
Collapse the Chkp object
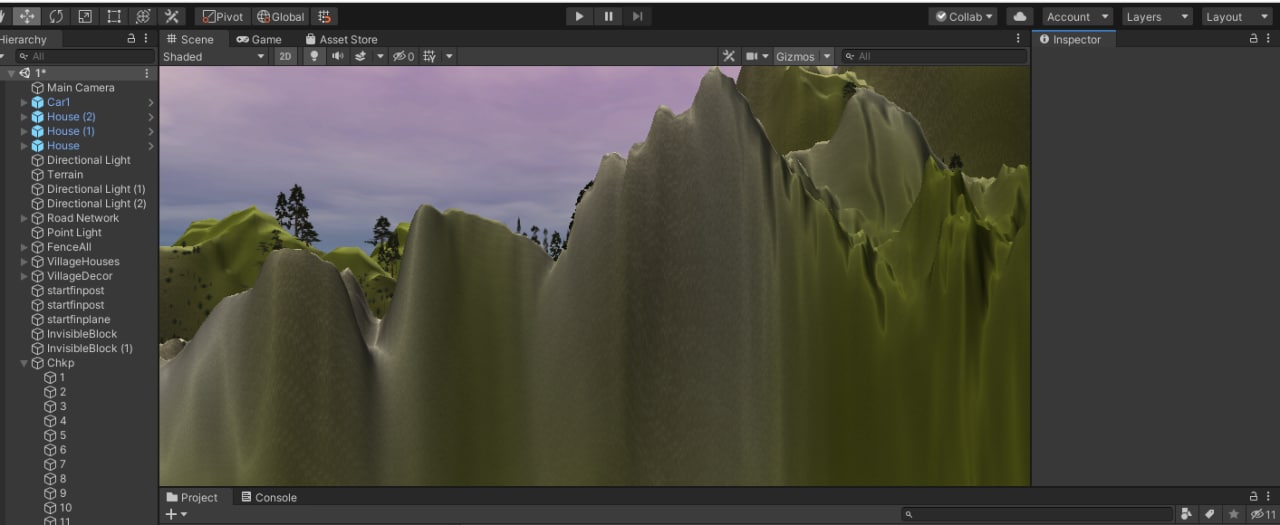[x=25, y=363]
